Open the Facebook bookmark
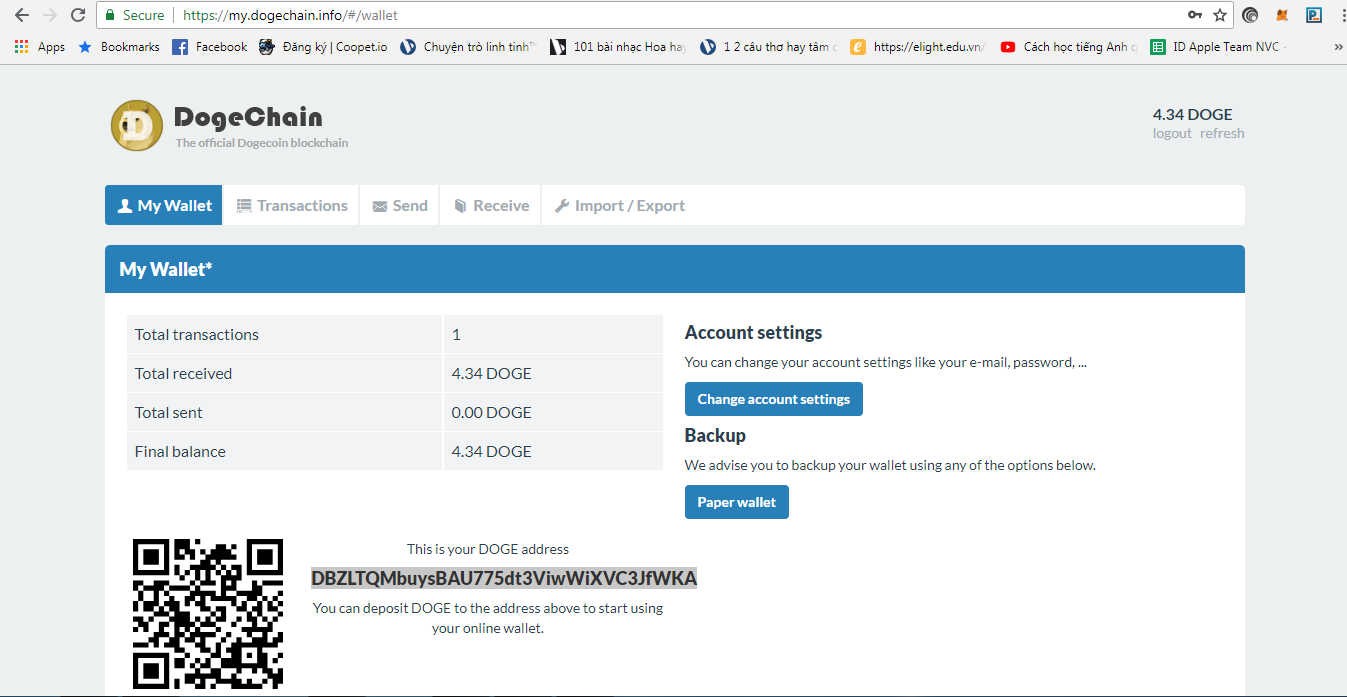 pos(210,47)
